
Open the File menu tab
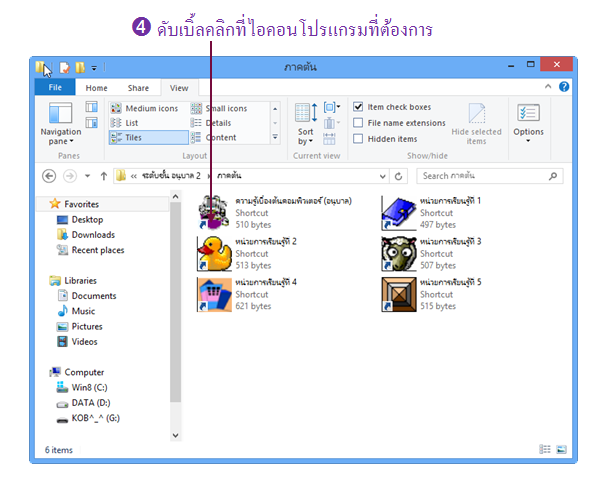click(x=55, y=88)
